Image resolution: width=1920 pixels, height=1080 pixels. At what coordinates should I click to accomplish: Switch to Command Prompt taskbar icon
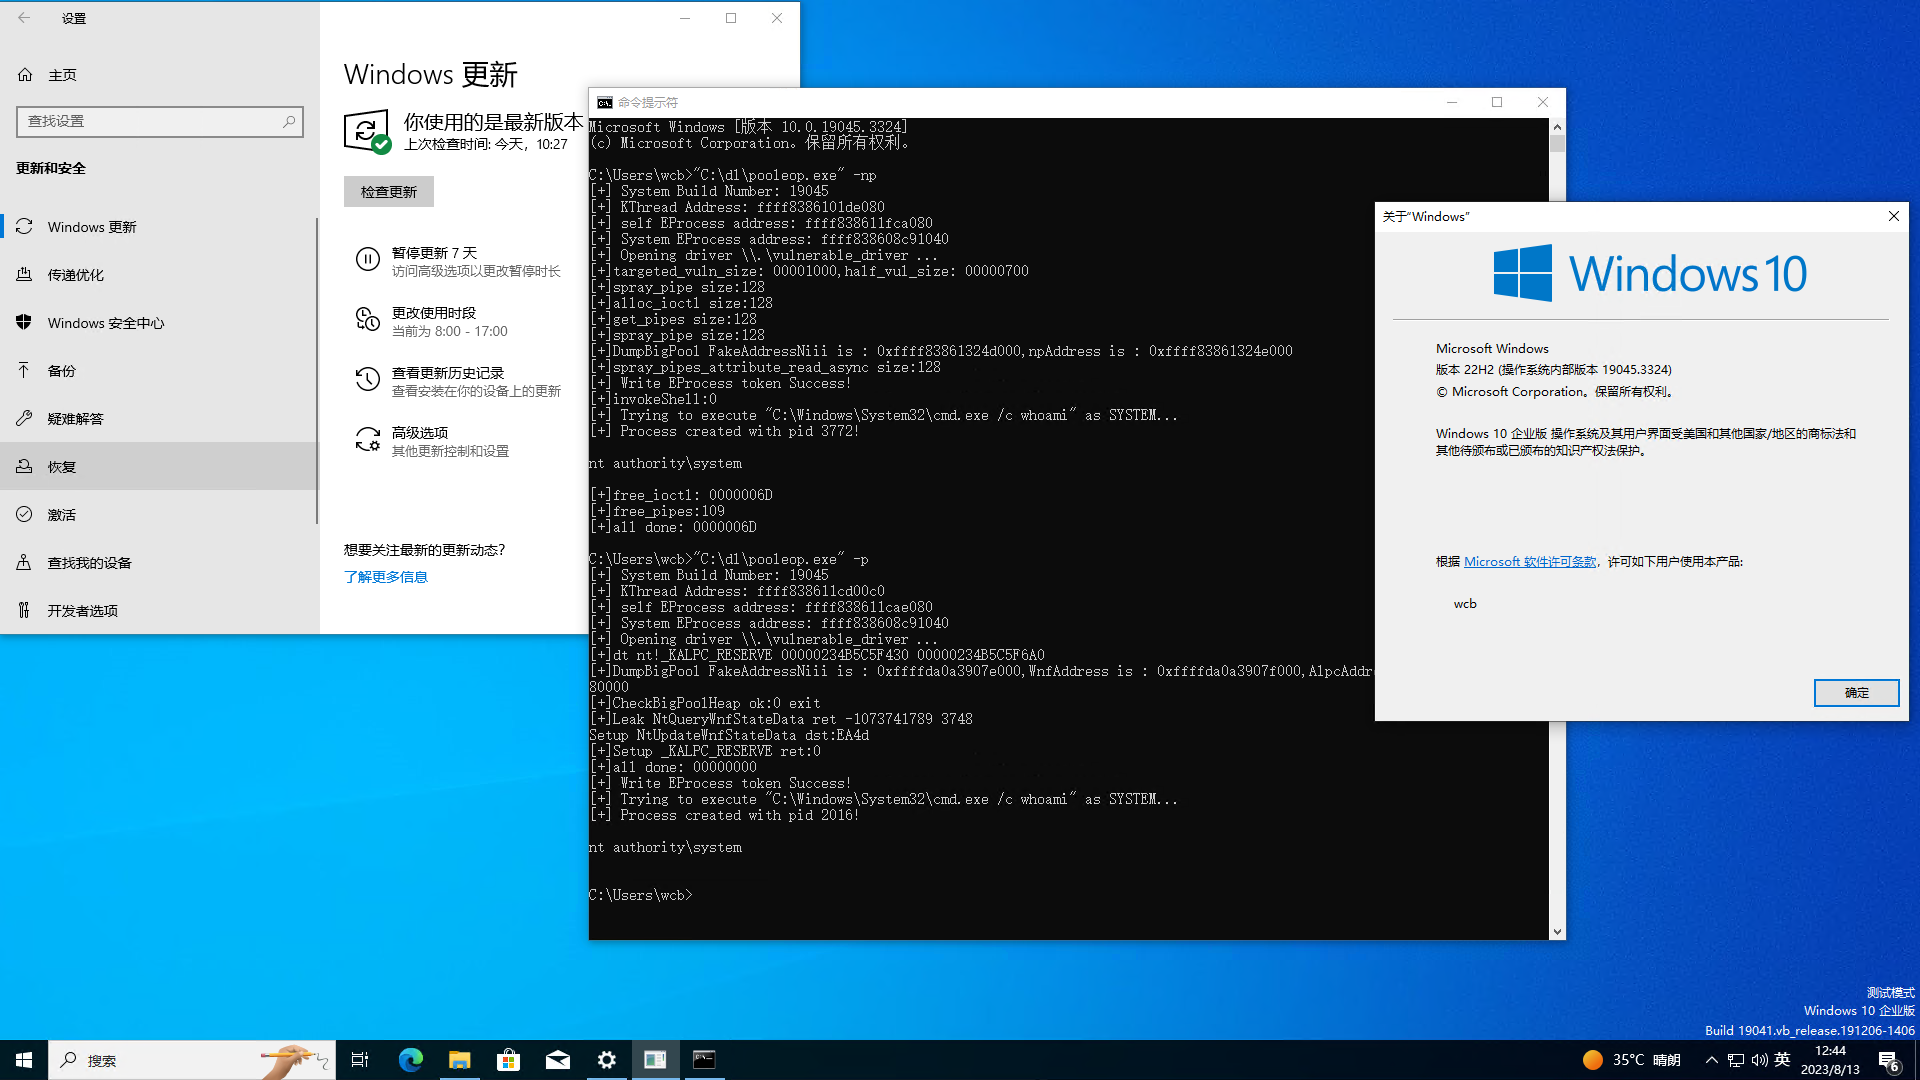pyautogui.click(x=704, y=1060)
